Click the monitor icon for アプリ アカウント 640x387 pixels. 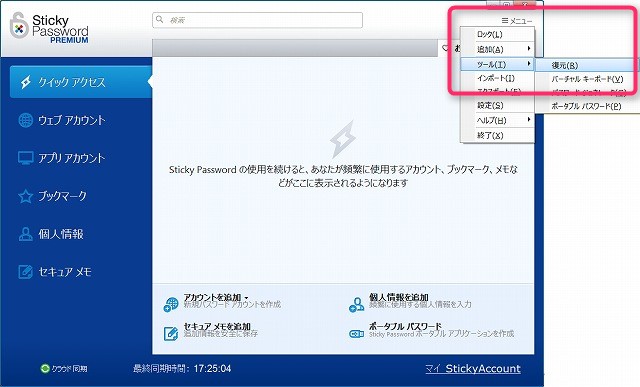26,158
